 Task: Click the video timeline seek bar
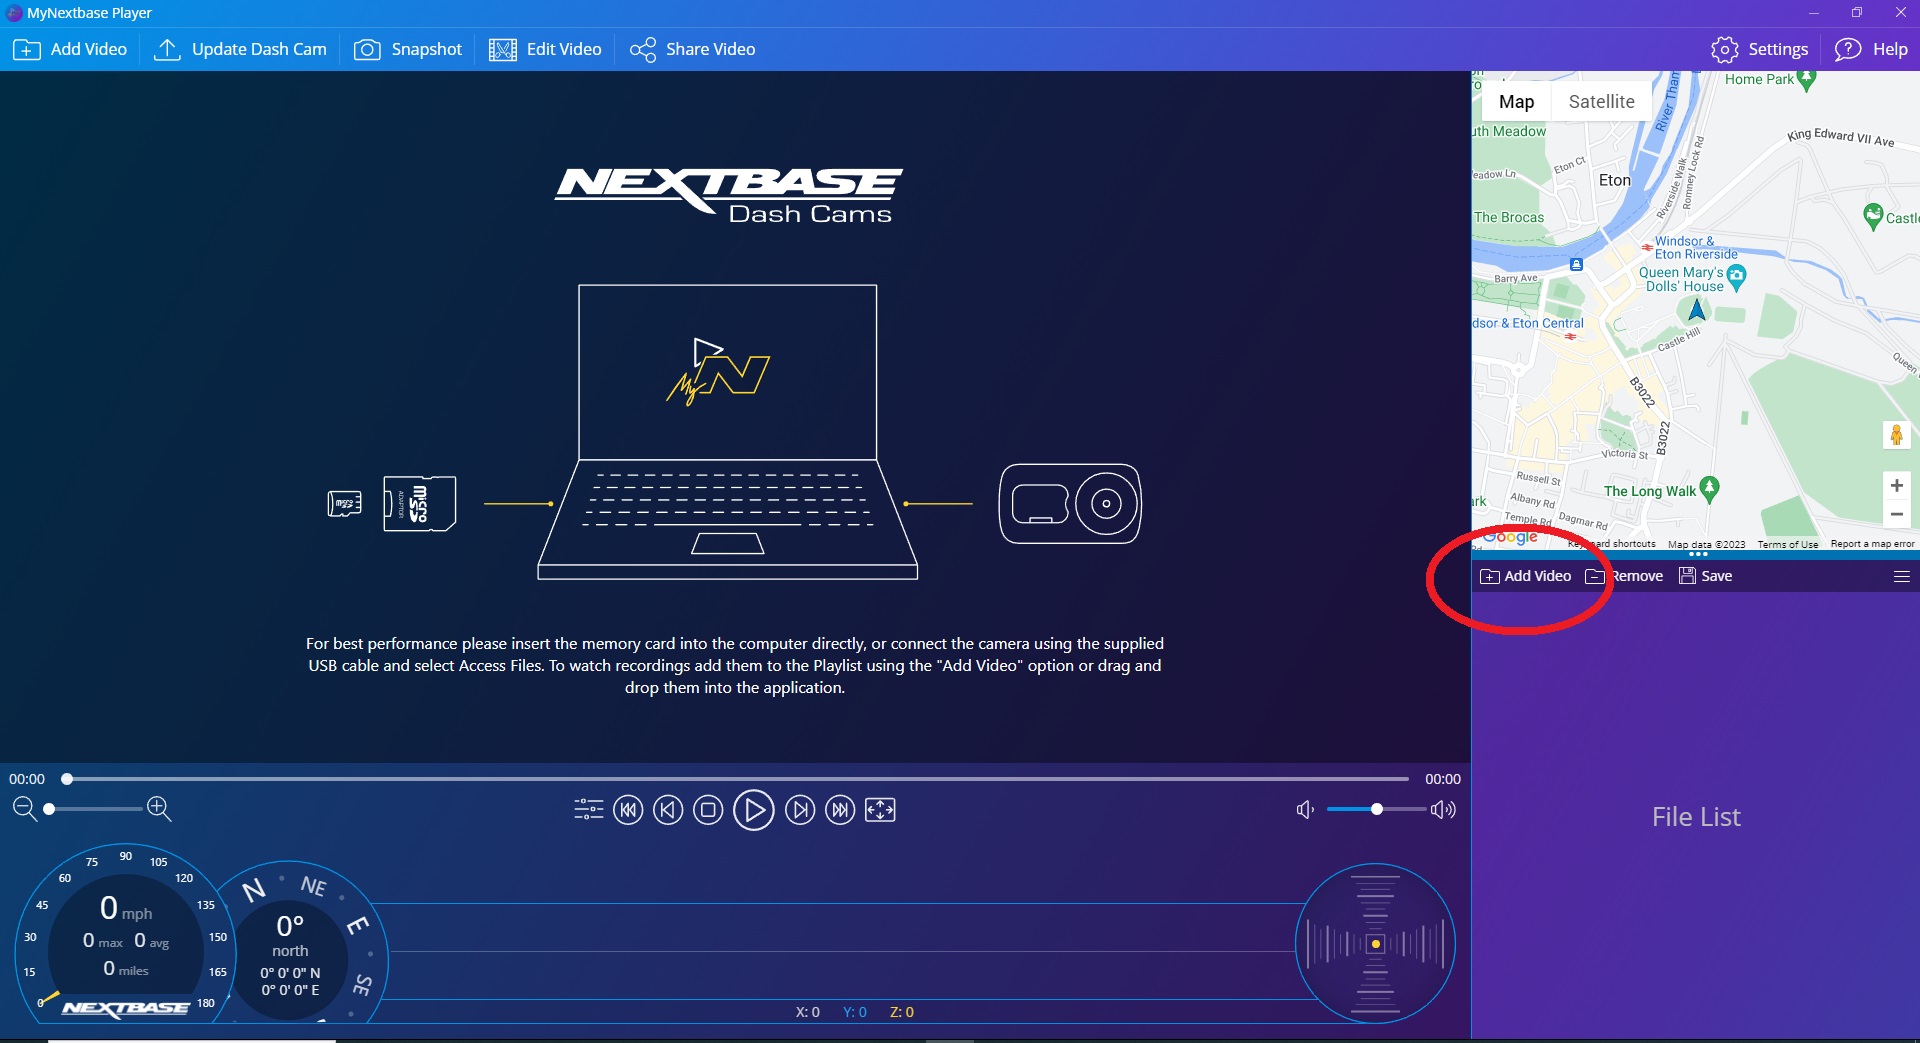737,779
